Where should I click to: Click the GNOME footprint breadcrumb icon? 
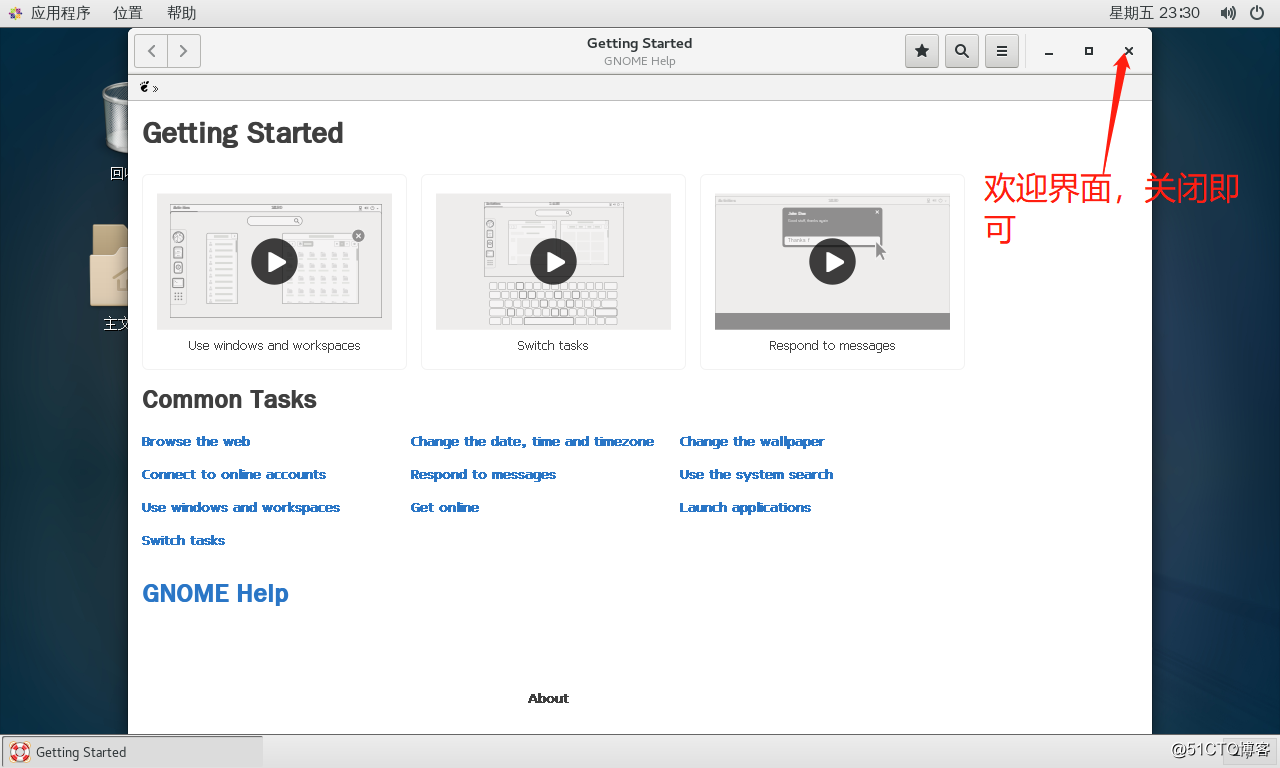[x=145, y=87]
